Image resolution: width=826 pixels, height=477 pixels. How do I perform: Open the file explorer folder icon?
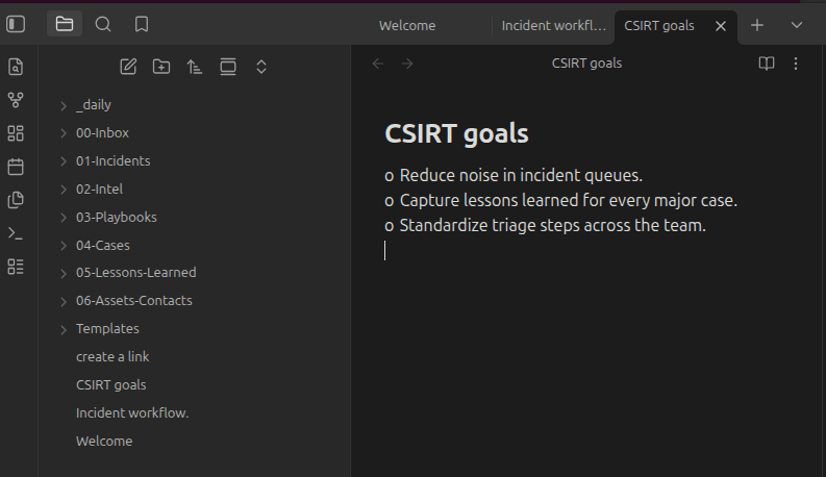tap(64, 24)
